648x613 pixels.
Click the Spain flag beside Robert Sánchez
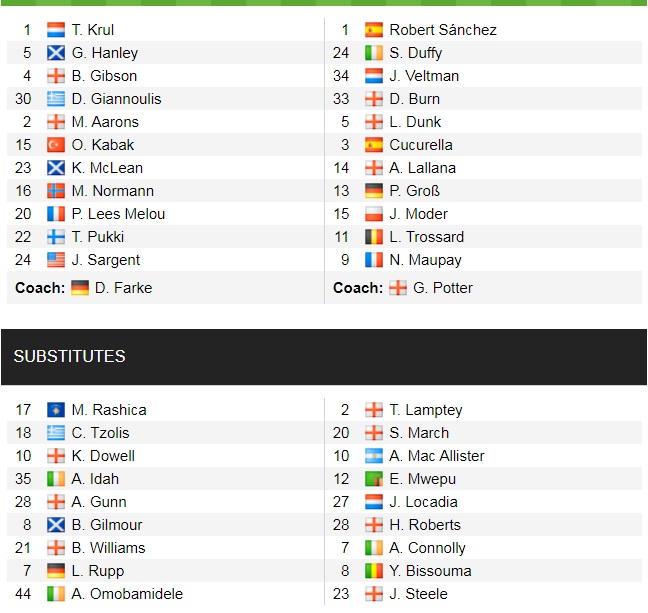tap(374, 30)
